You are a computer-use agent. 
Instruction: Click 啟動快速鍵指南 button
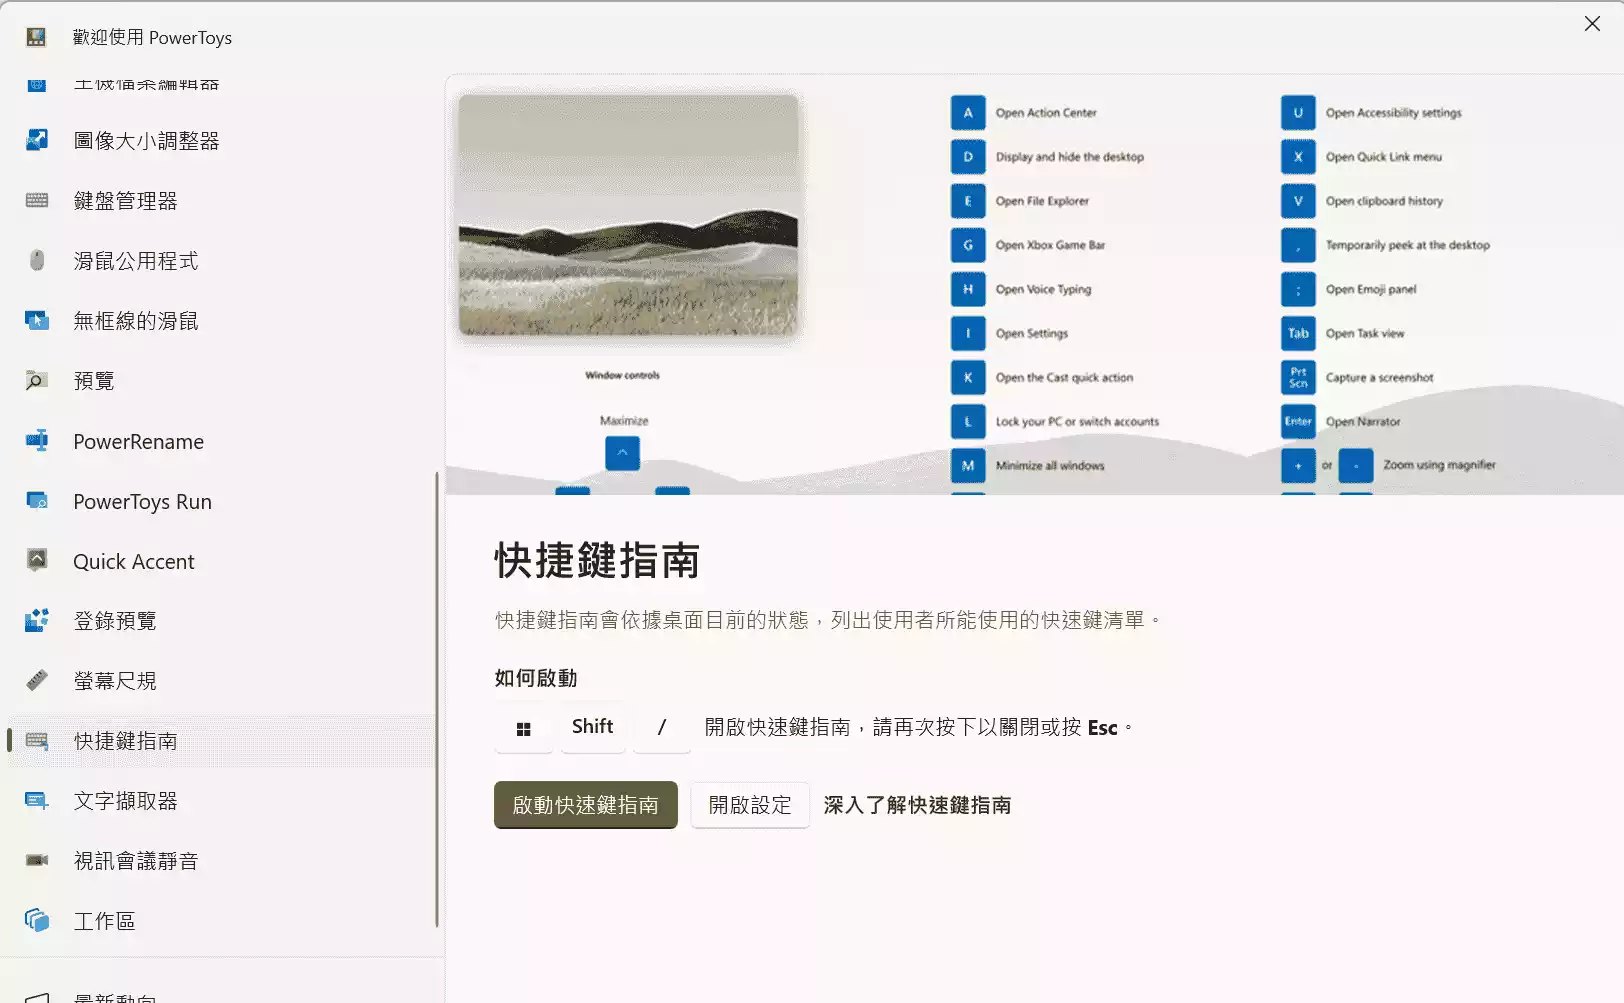click(x=586, y=805)
